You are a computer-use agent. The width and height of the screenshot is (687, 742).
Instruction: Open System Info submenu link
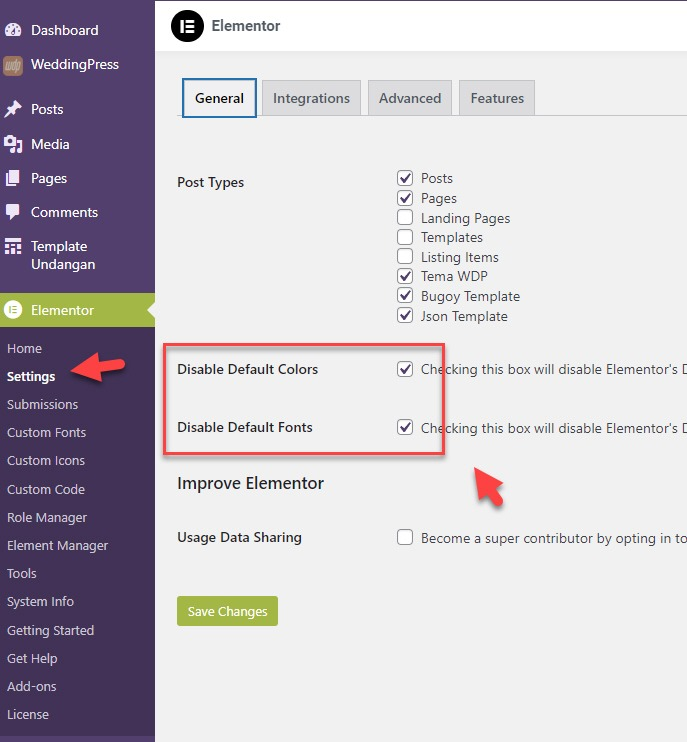coord(40,601)
